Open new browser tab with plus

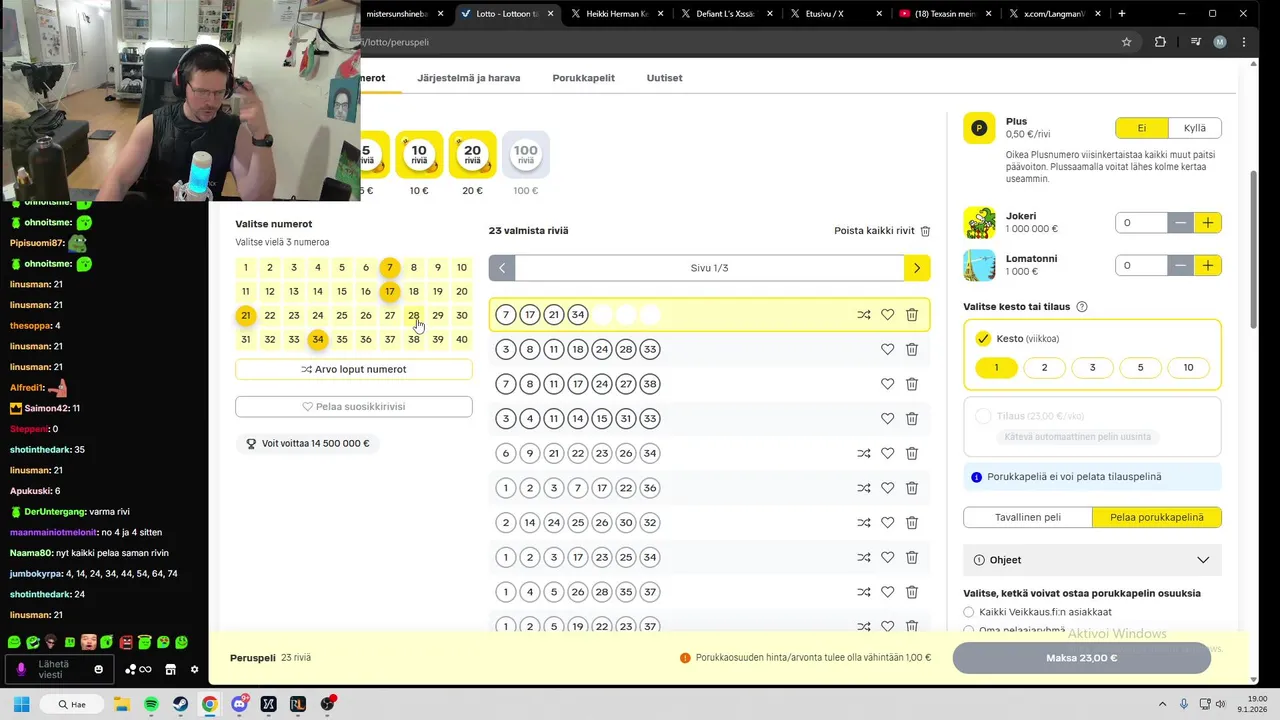pyautogui.click(x=1122, y=14)
